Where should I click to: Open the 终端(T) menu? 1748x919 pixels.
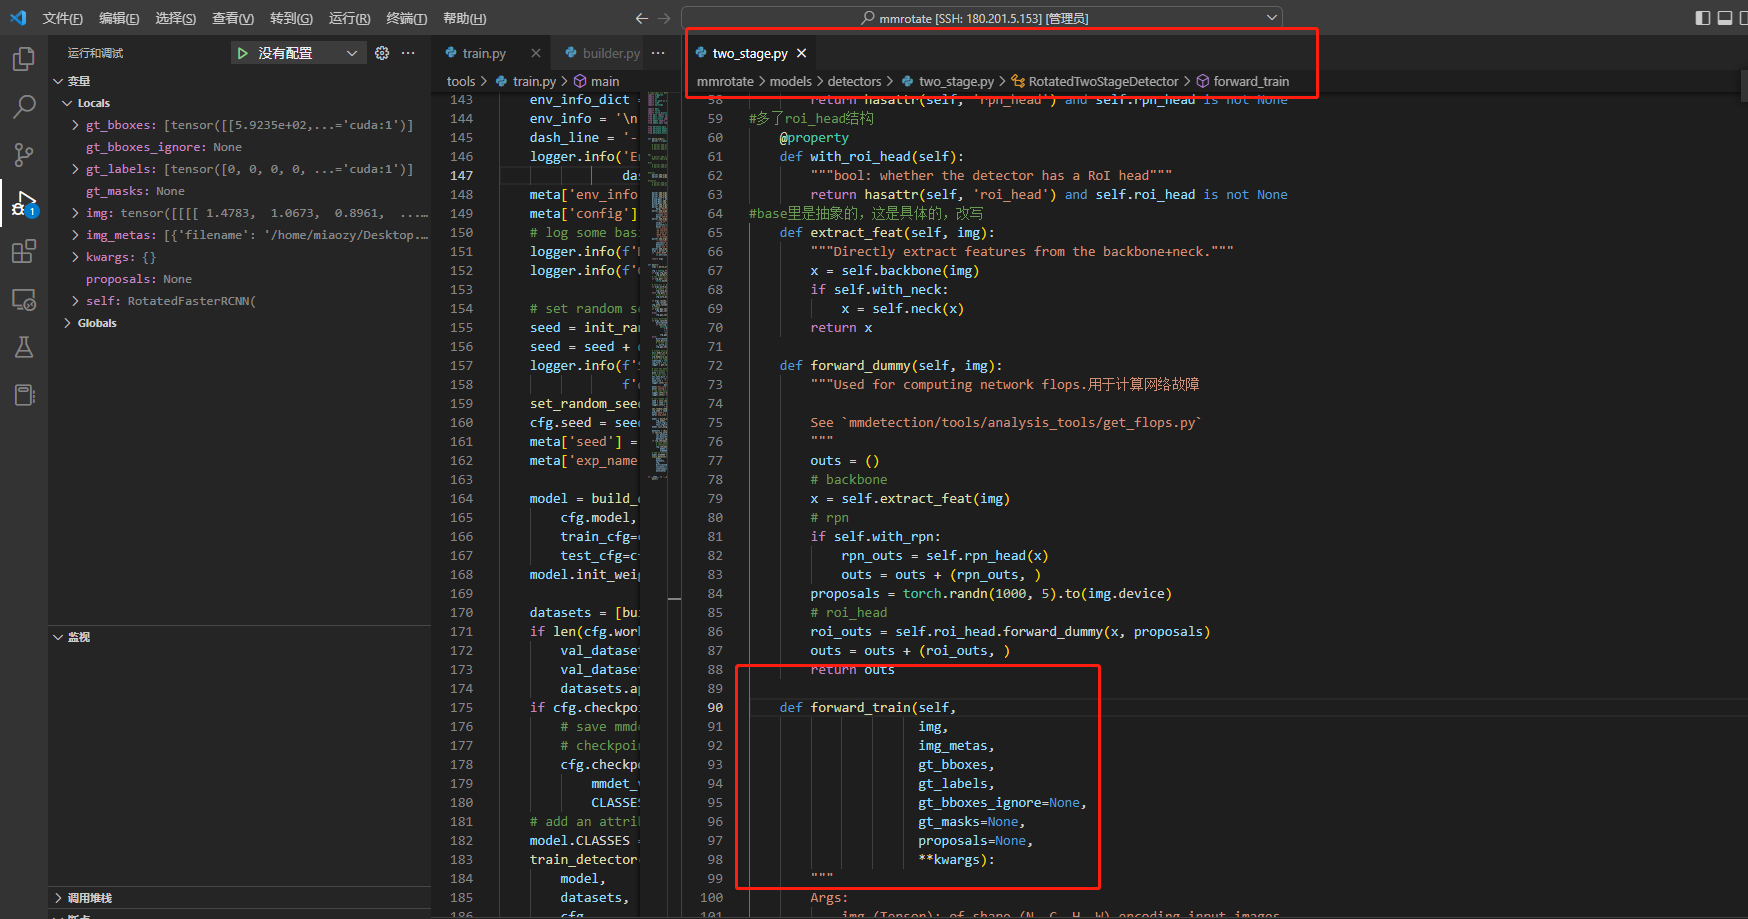coord(406,18)
